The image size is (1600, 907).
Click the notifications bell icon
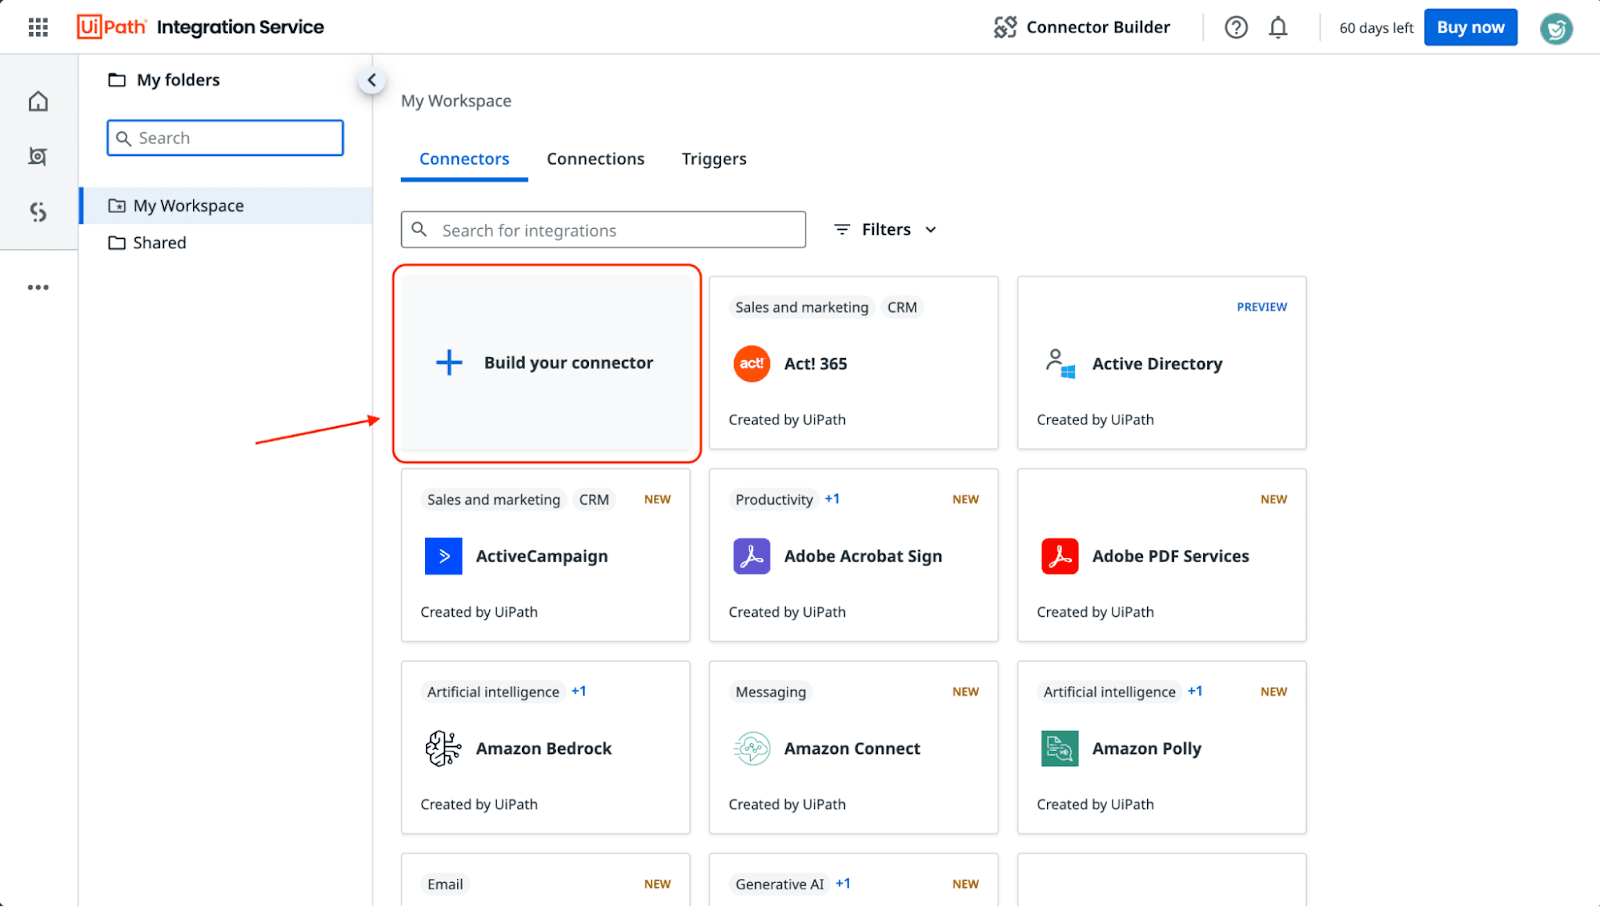pyautogui.click(x=1278, y=27)
